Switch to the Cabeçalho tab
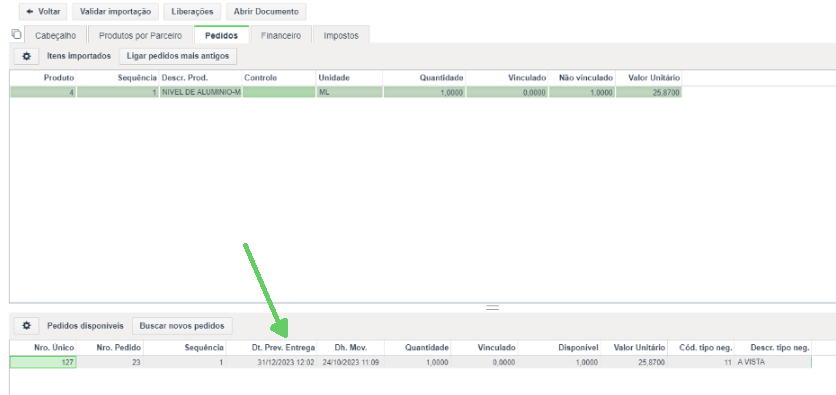Viewport: 836px width, 395px height. (x=55, y=36)
